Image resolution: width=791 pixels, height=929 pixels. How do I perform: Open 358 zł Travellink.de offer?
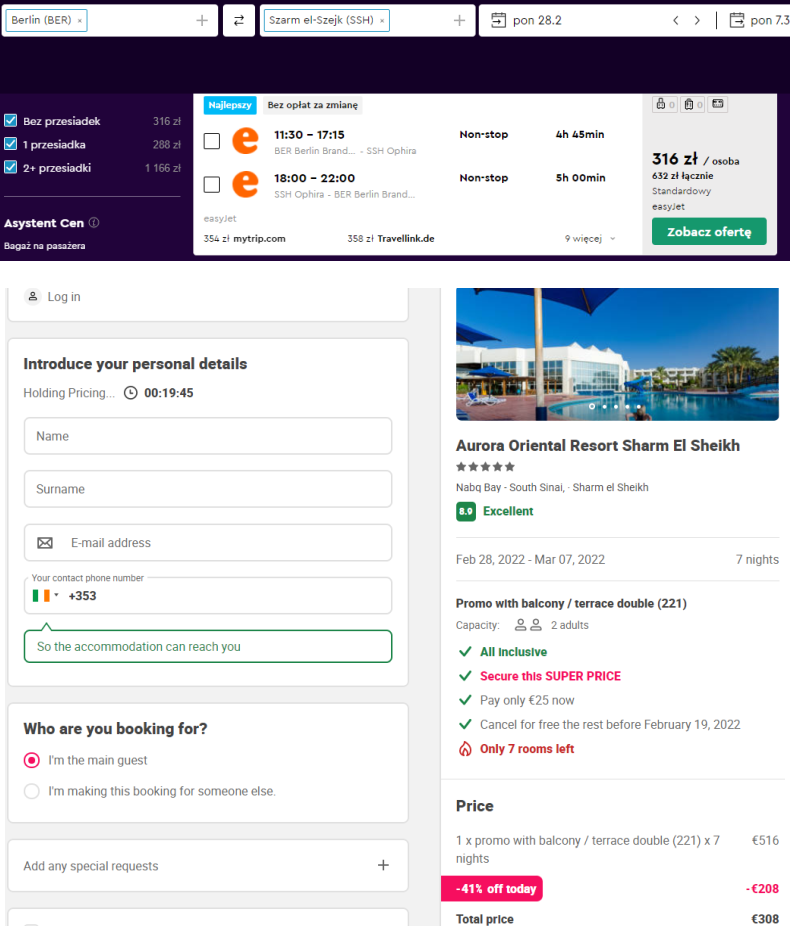pyautogui.click(x=390, y=238)
